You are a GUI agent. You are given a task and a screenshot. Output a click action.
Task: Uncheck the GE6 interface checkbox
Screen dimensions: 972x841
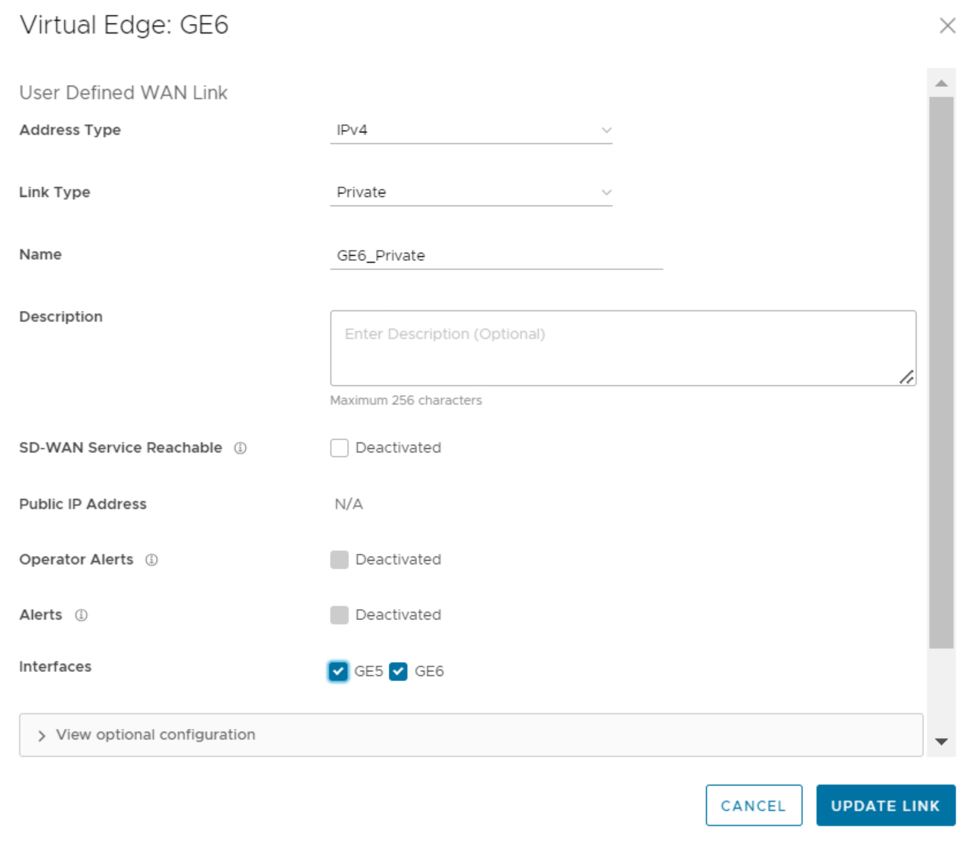tap(399, 671)
